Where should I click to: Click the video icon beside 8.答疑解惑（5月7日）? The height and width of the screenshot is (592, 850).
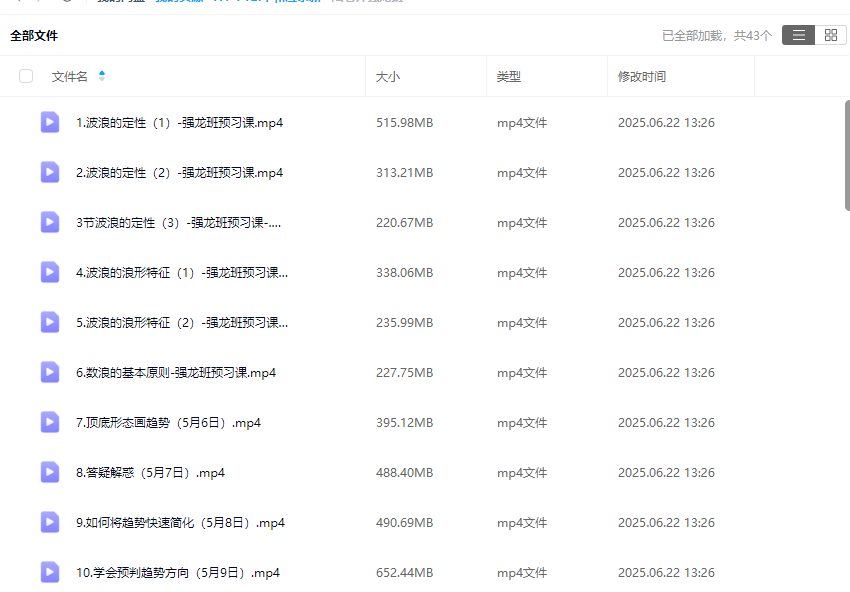tap(49, 472)
